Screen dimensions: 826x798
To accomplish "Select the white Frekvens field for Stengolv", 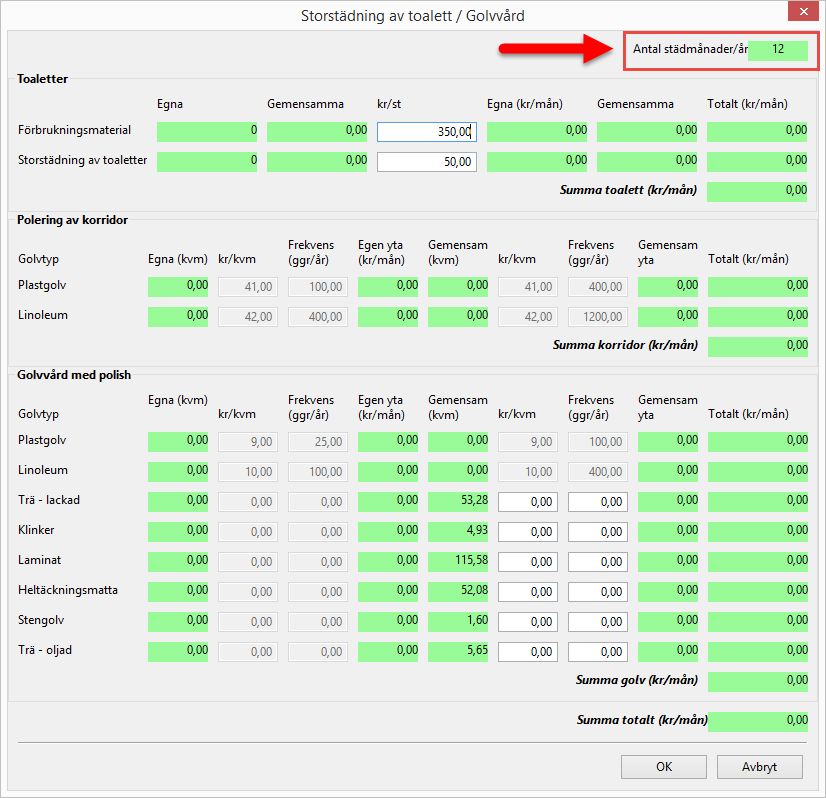I will (x=598, y=621).
